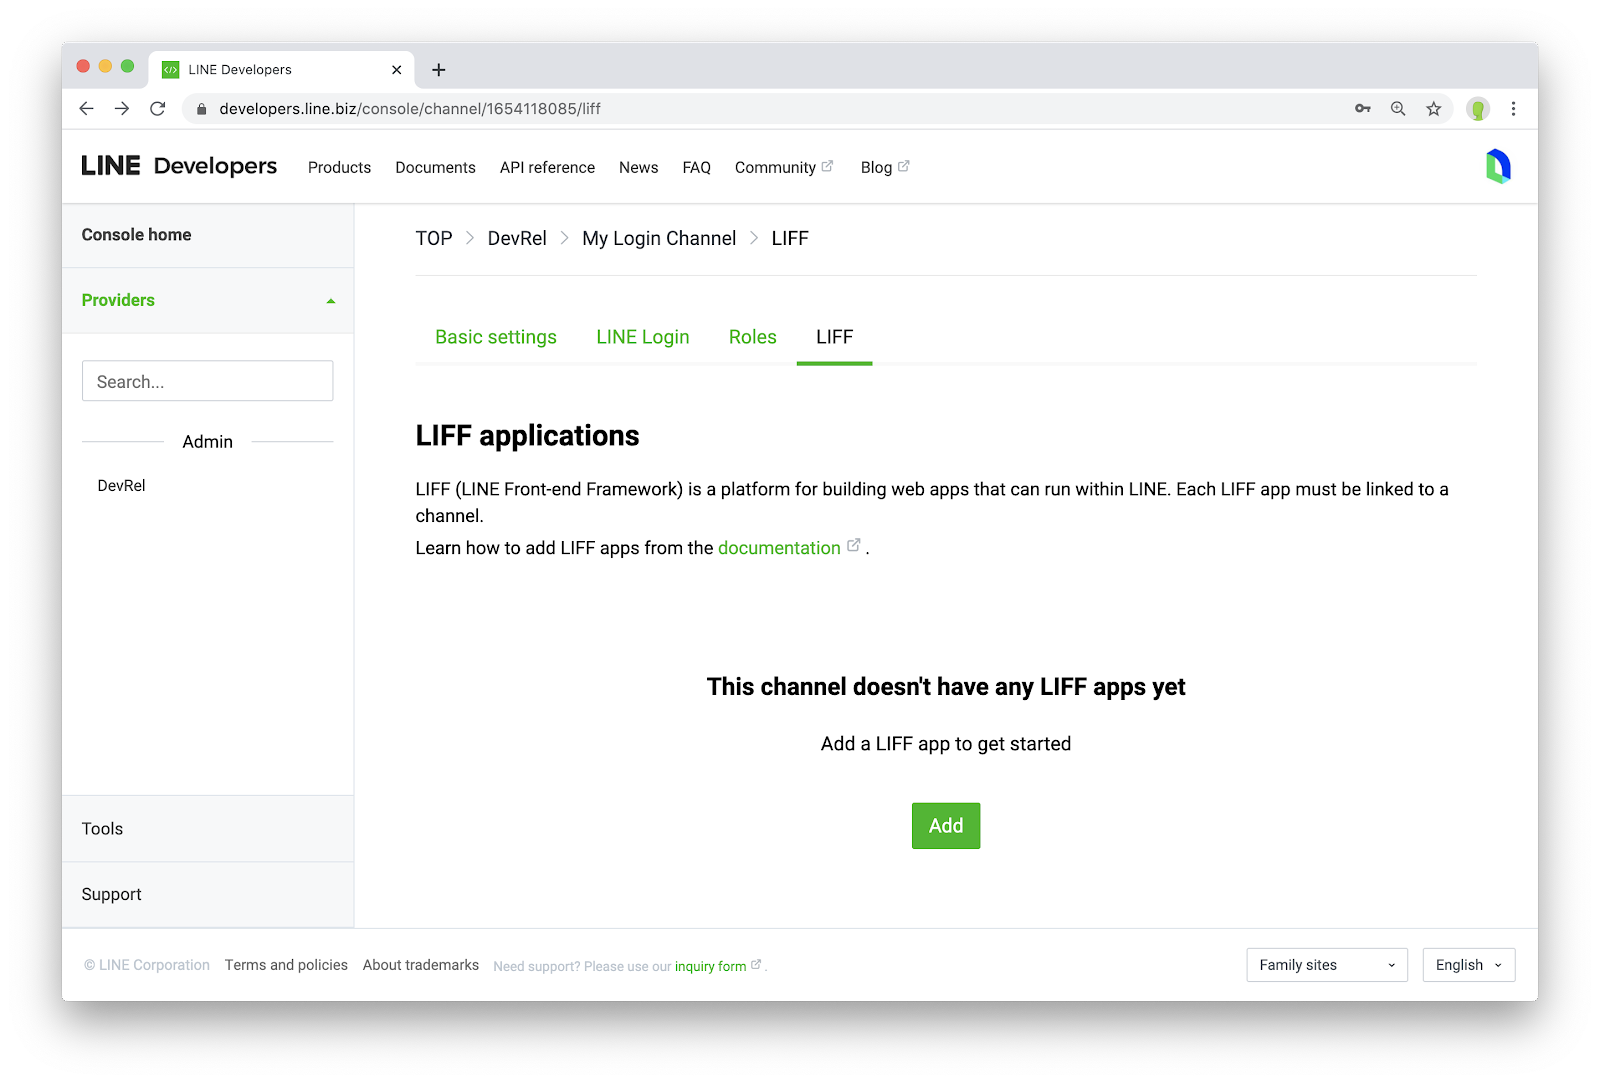Click the LINE Corporation copyright text

coord(147,966)
